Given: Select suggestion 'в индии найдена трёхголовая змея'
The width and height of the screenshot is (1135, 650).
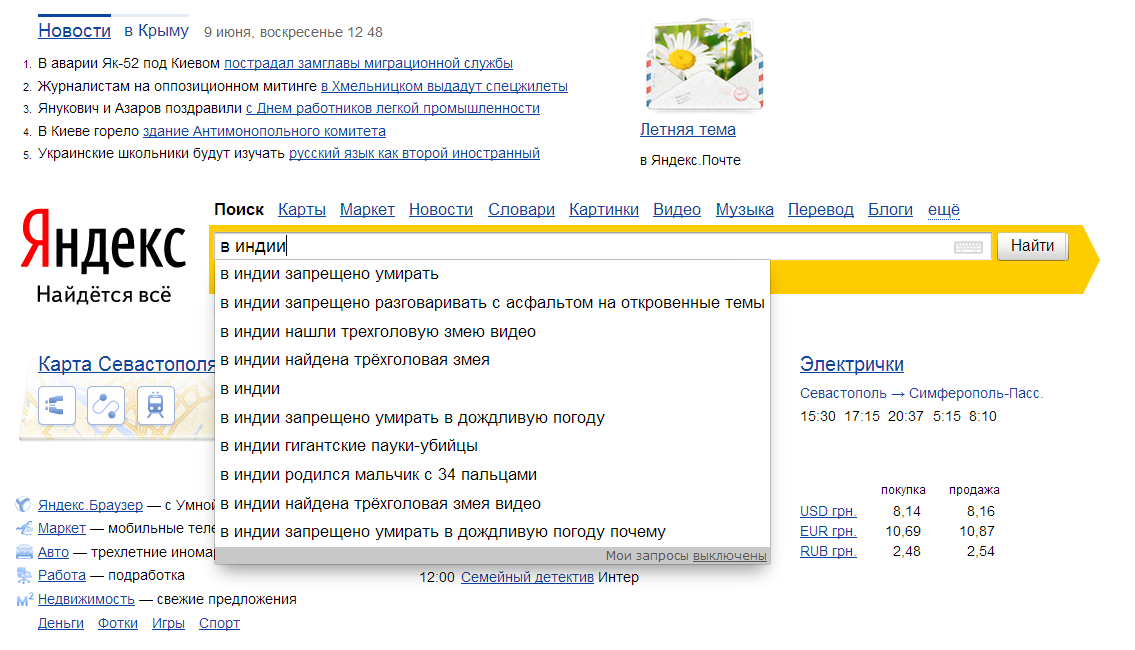Looking at the screenshot, I should [492, 360].
